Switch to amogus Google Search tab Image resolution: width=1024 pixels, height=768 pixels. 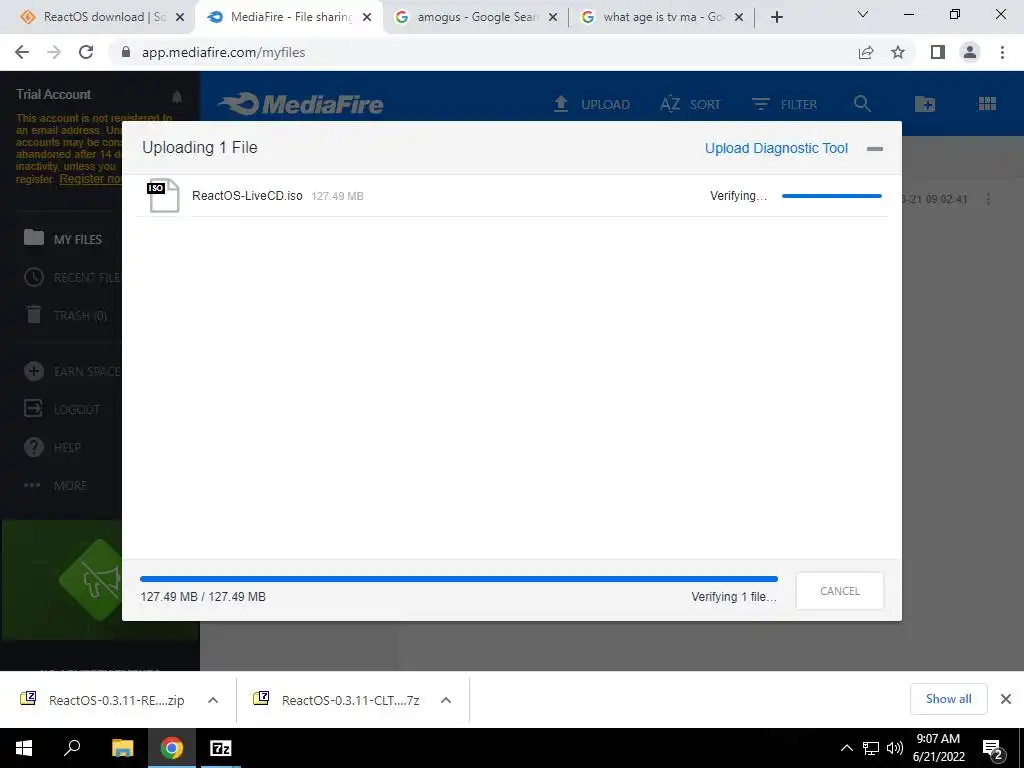coord(476,17)
